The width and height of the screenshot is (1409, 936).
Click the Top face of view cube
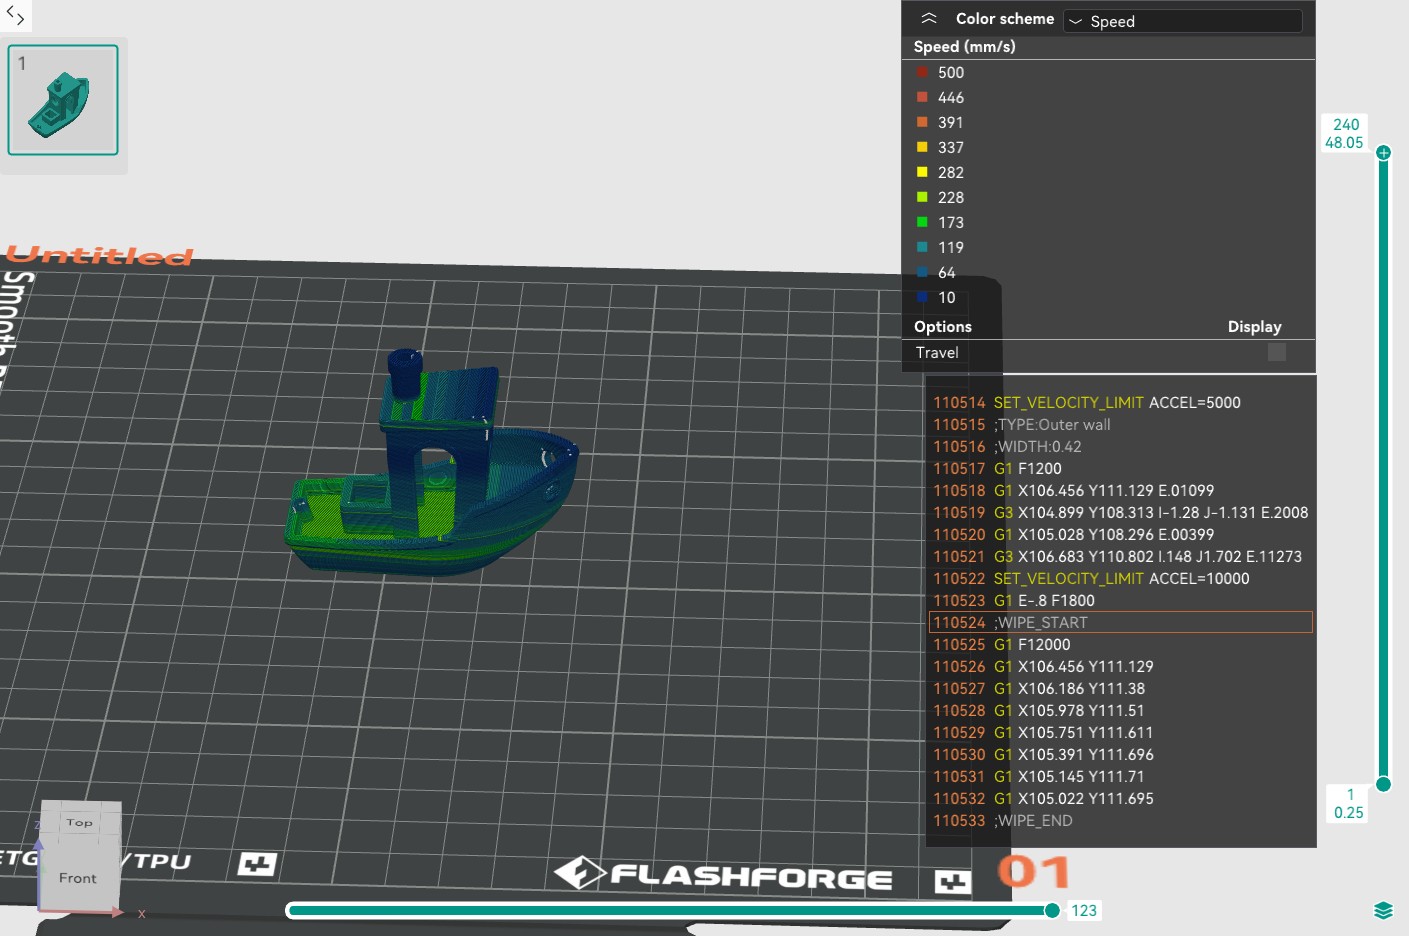[80, 822]
